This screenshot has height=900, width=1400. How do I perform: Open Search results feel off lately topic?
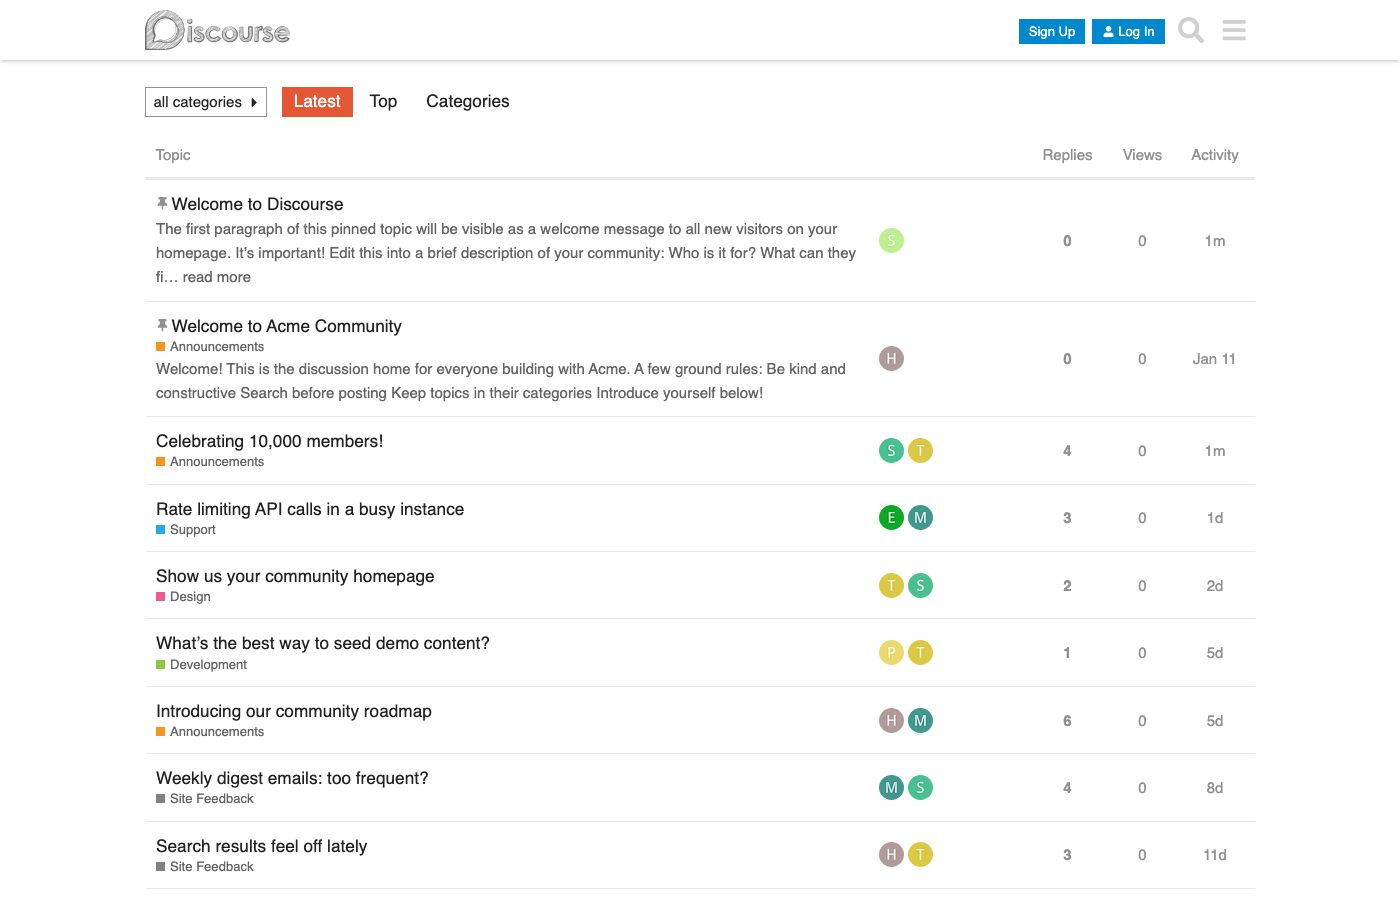click(x=261, y=846)
